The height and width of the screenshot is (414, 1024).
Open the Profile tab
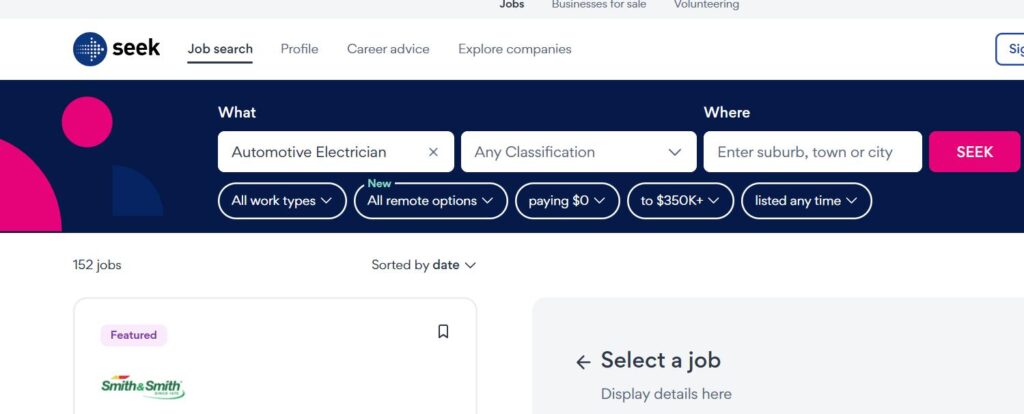[x=299, y=49]
